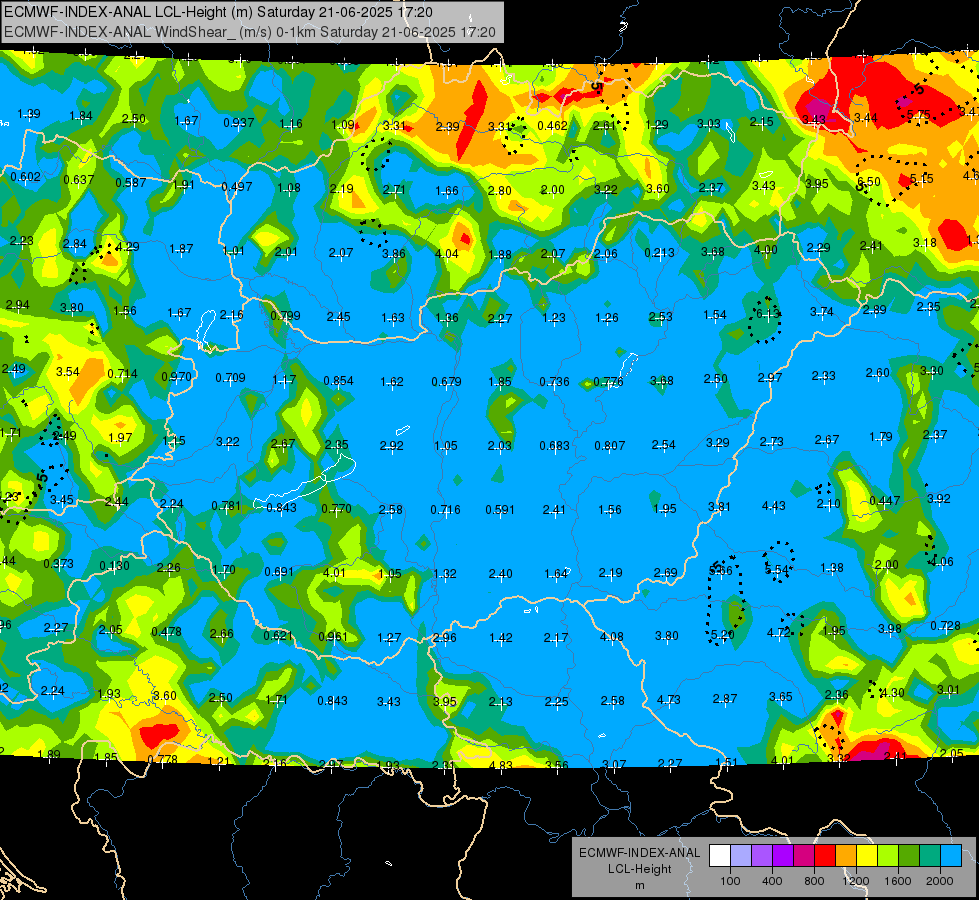Screen dimensions: 979x900
Task: Click the LCL-Height title line at top
Action: click(218, 12)
